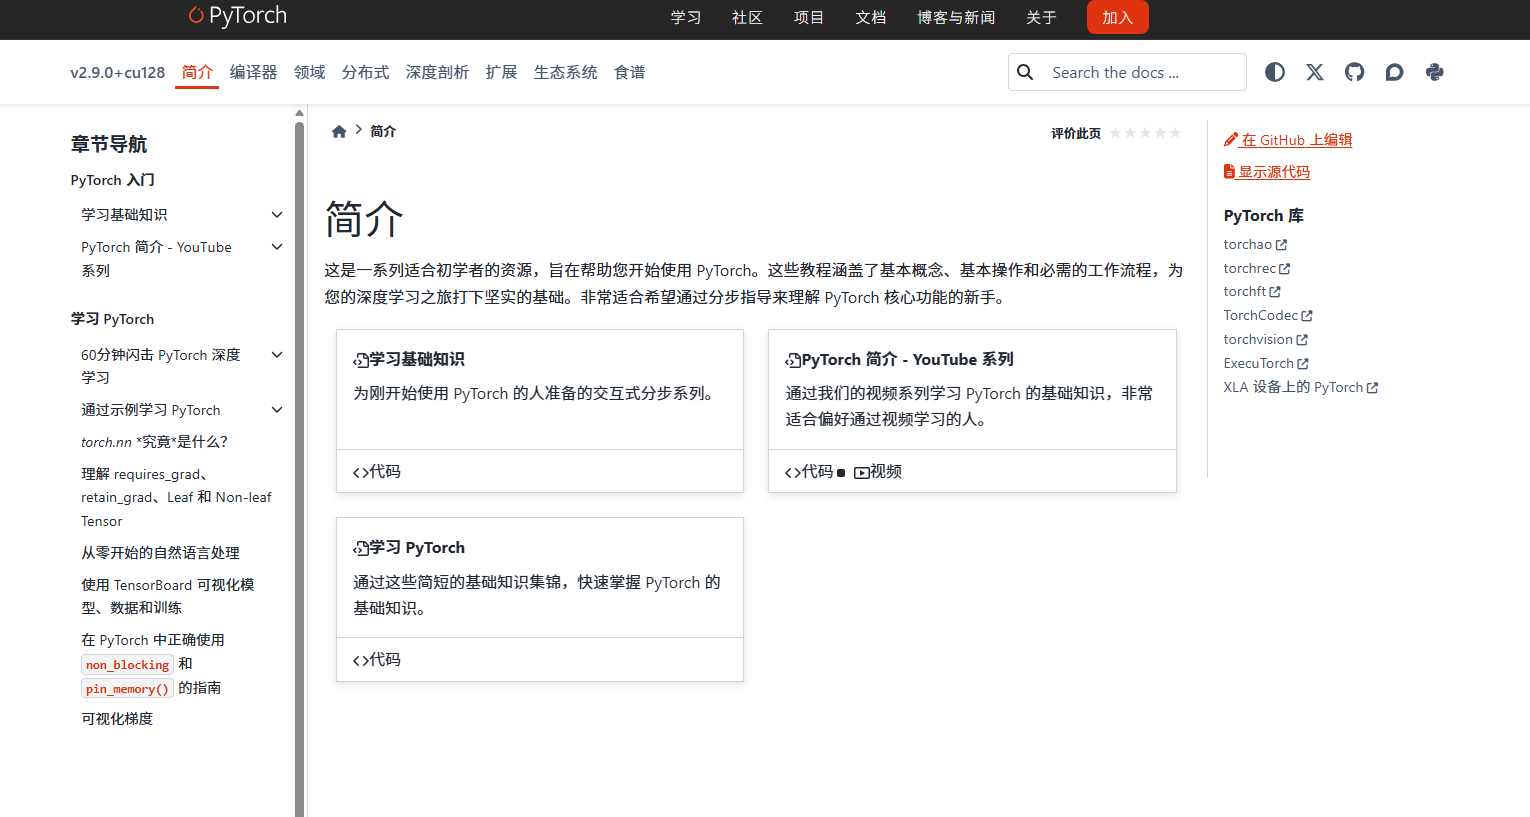Viewport: 1530px width, 817px height.
Task: Open 理解 requires_grad、retain_grad sidebar entry
Action: pyautogui.click(x=176, y=498)
